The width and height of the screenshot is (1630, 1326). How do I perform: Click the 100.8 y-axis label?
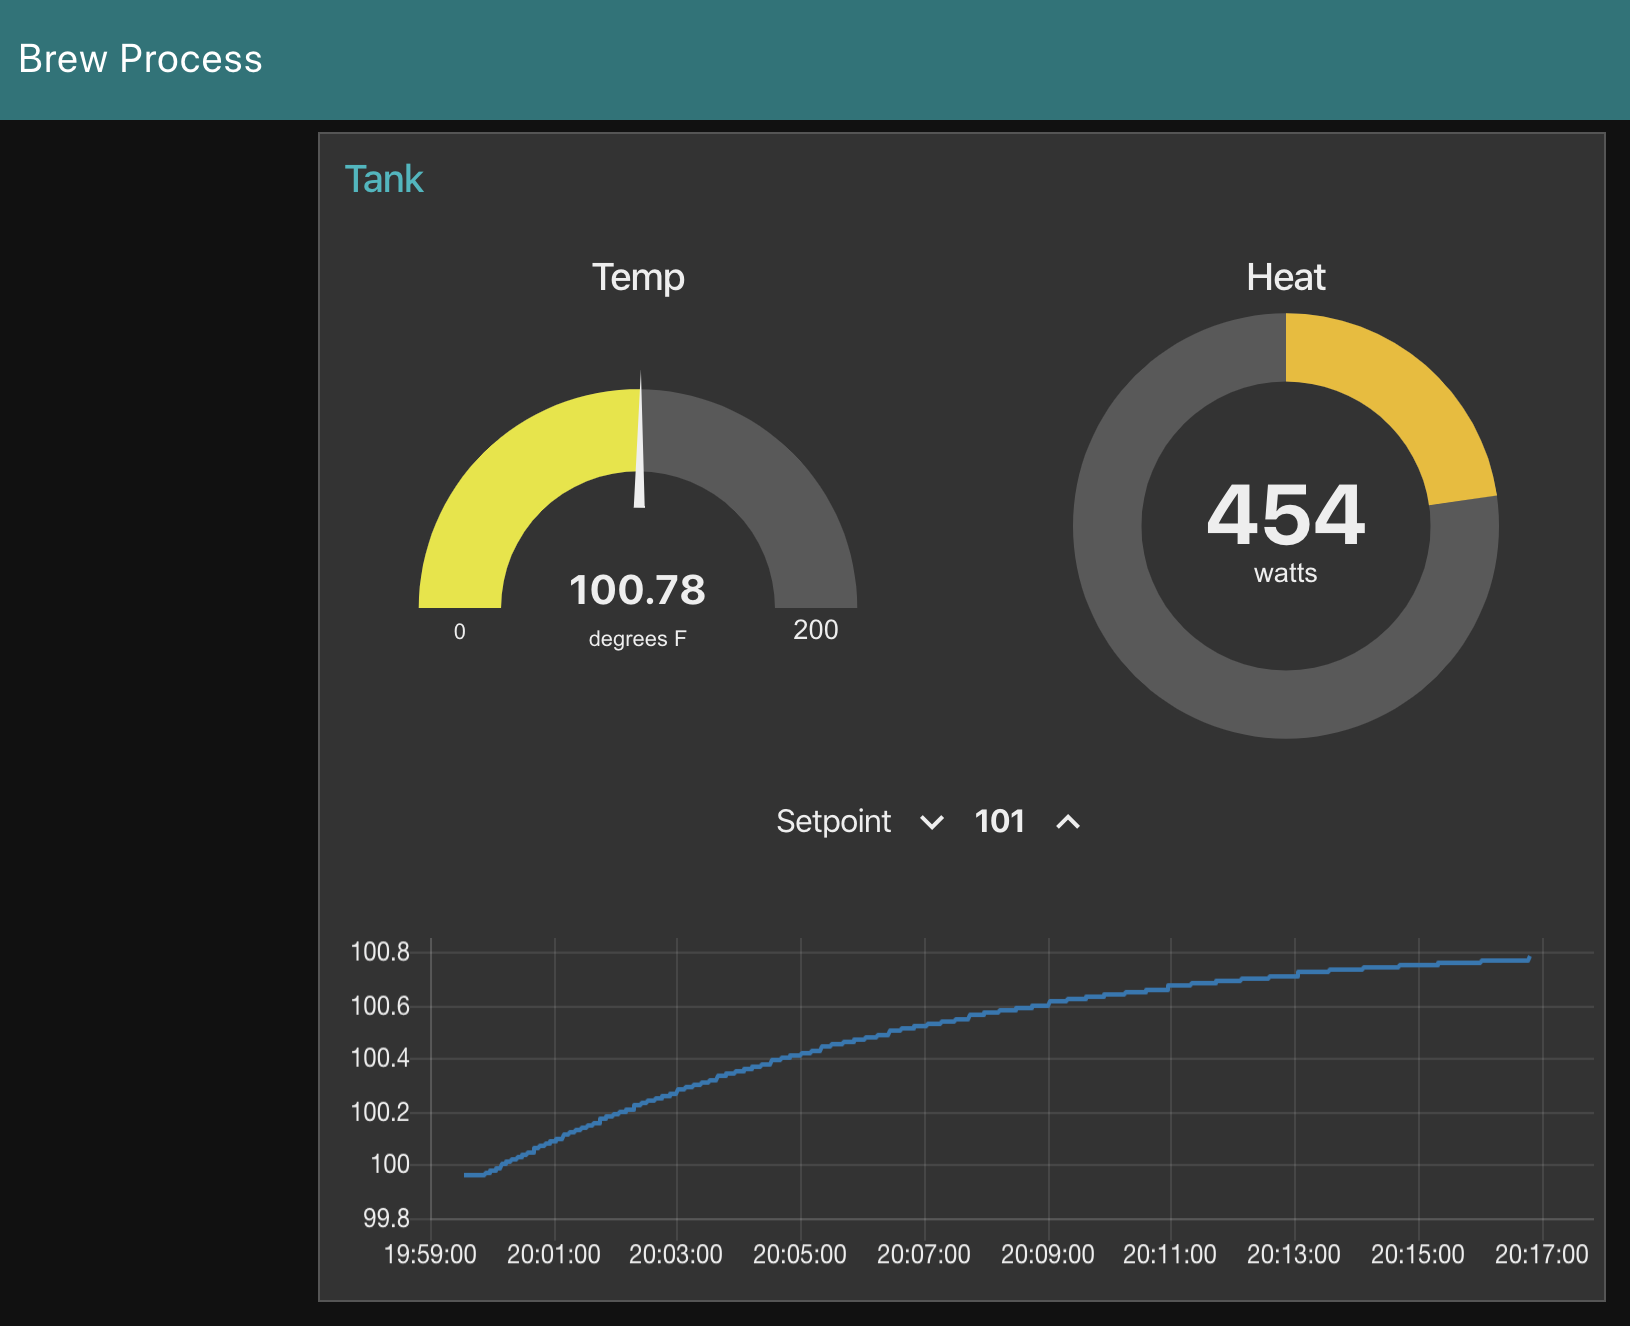[380, 952]
